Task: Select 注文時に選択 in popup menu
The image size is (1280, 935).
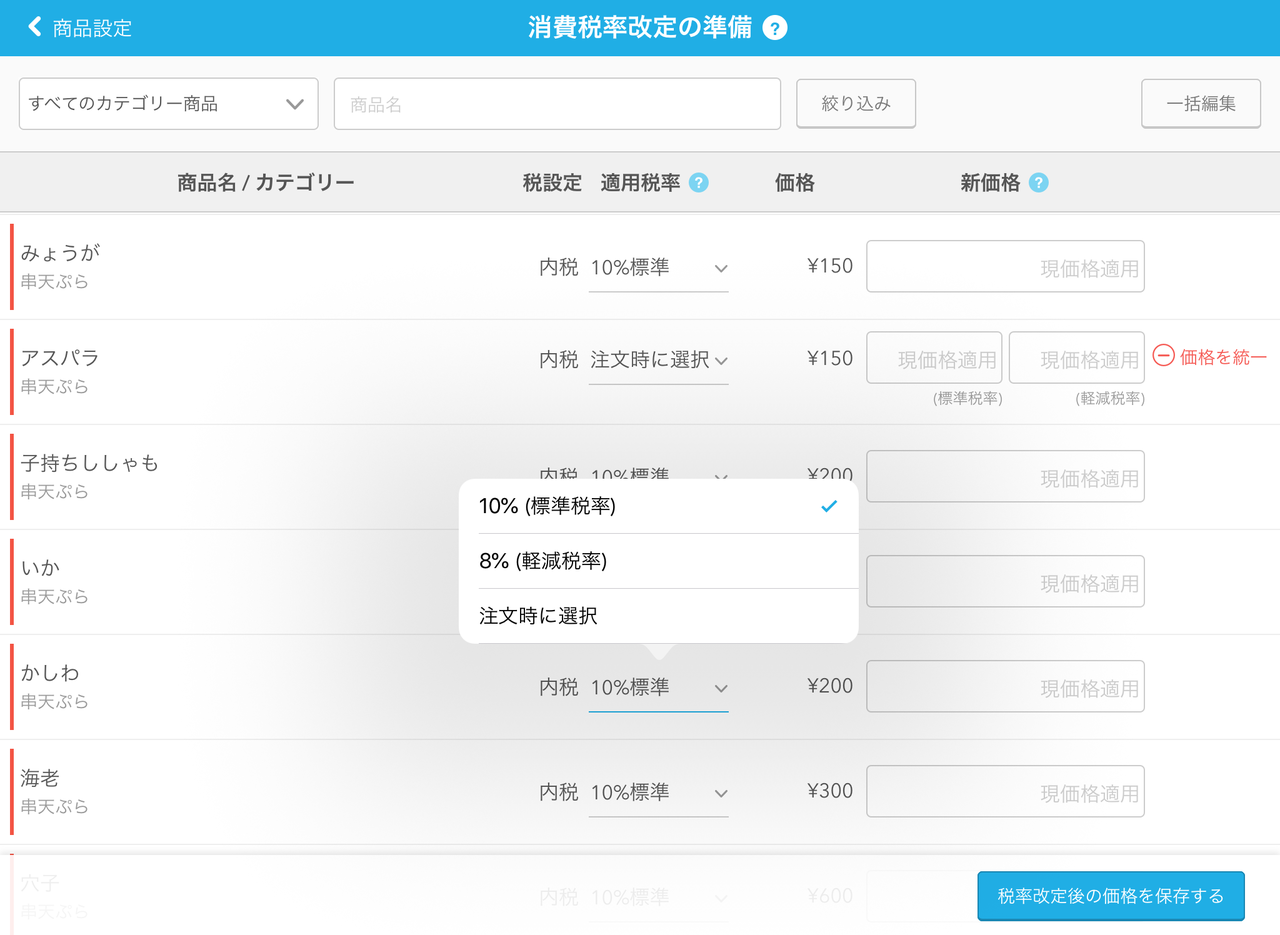Action: 658,616
